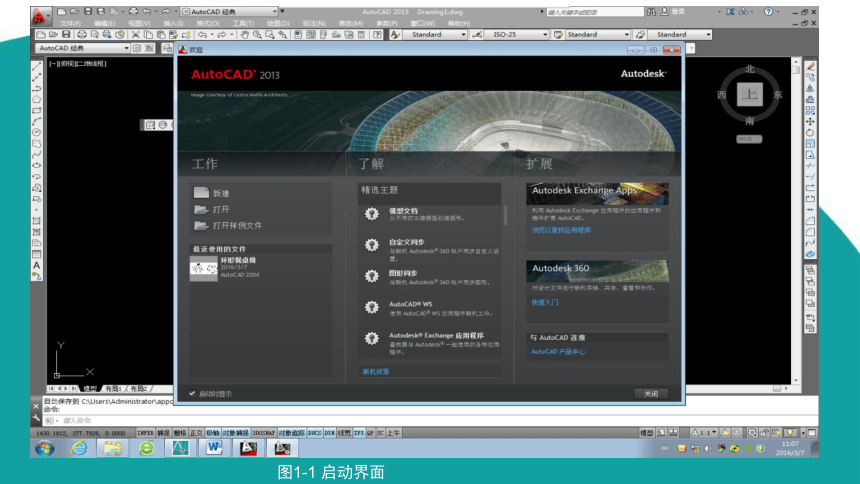
Task: Select the Erase tool on modify toolbar
Action: click(810, 66)
